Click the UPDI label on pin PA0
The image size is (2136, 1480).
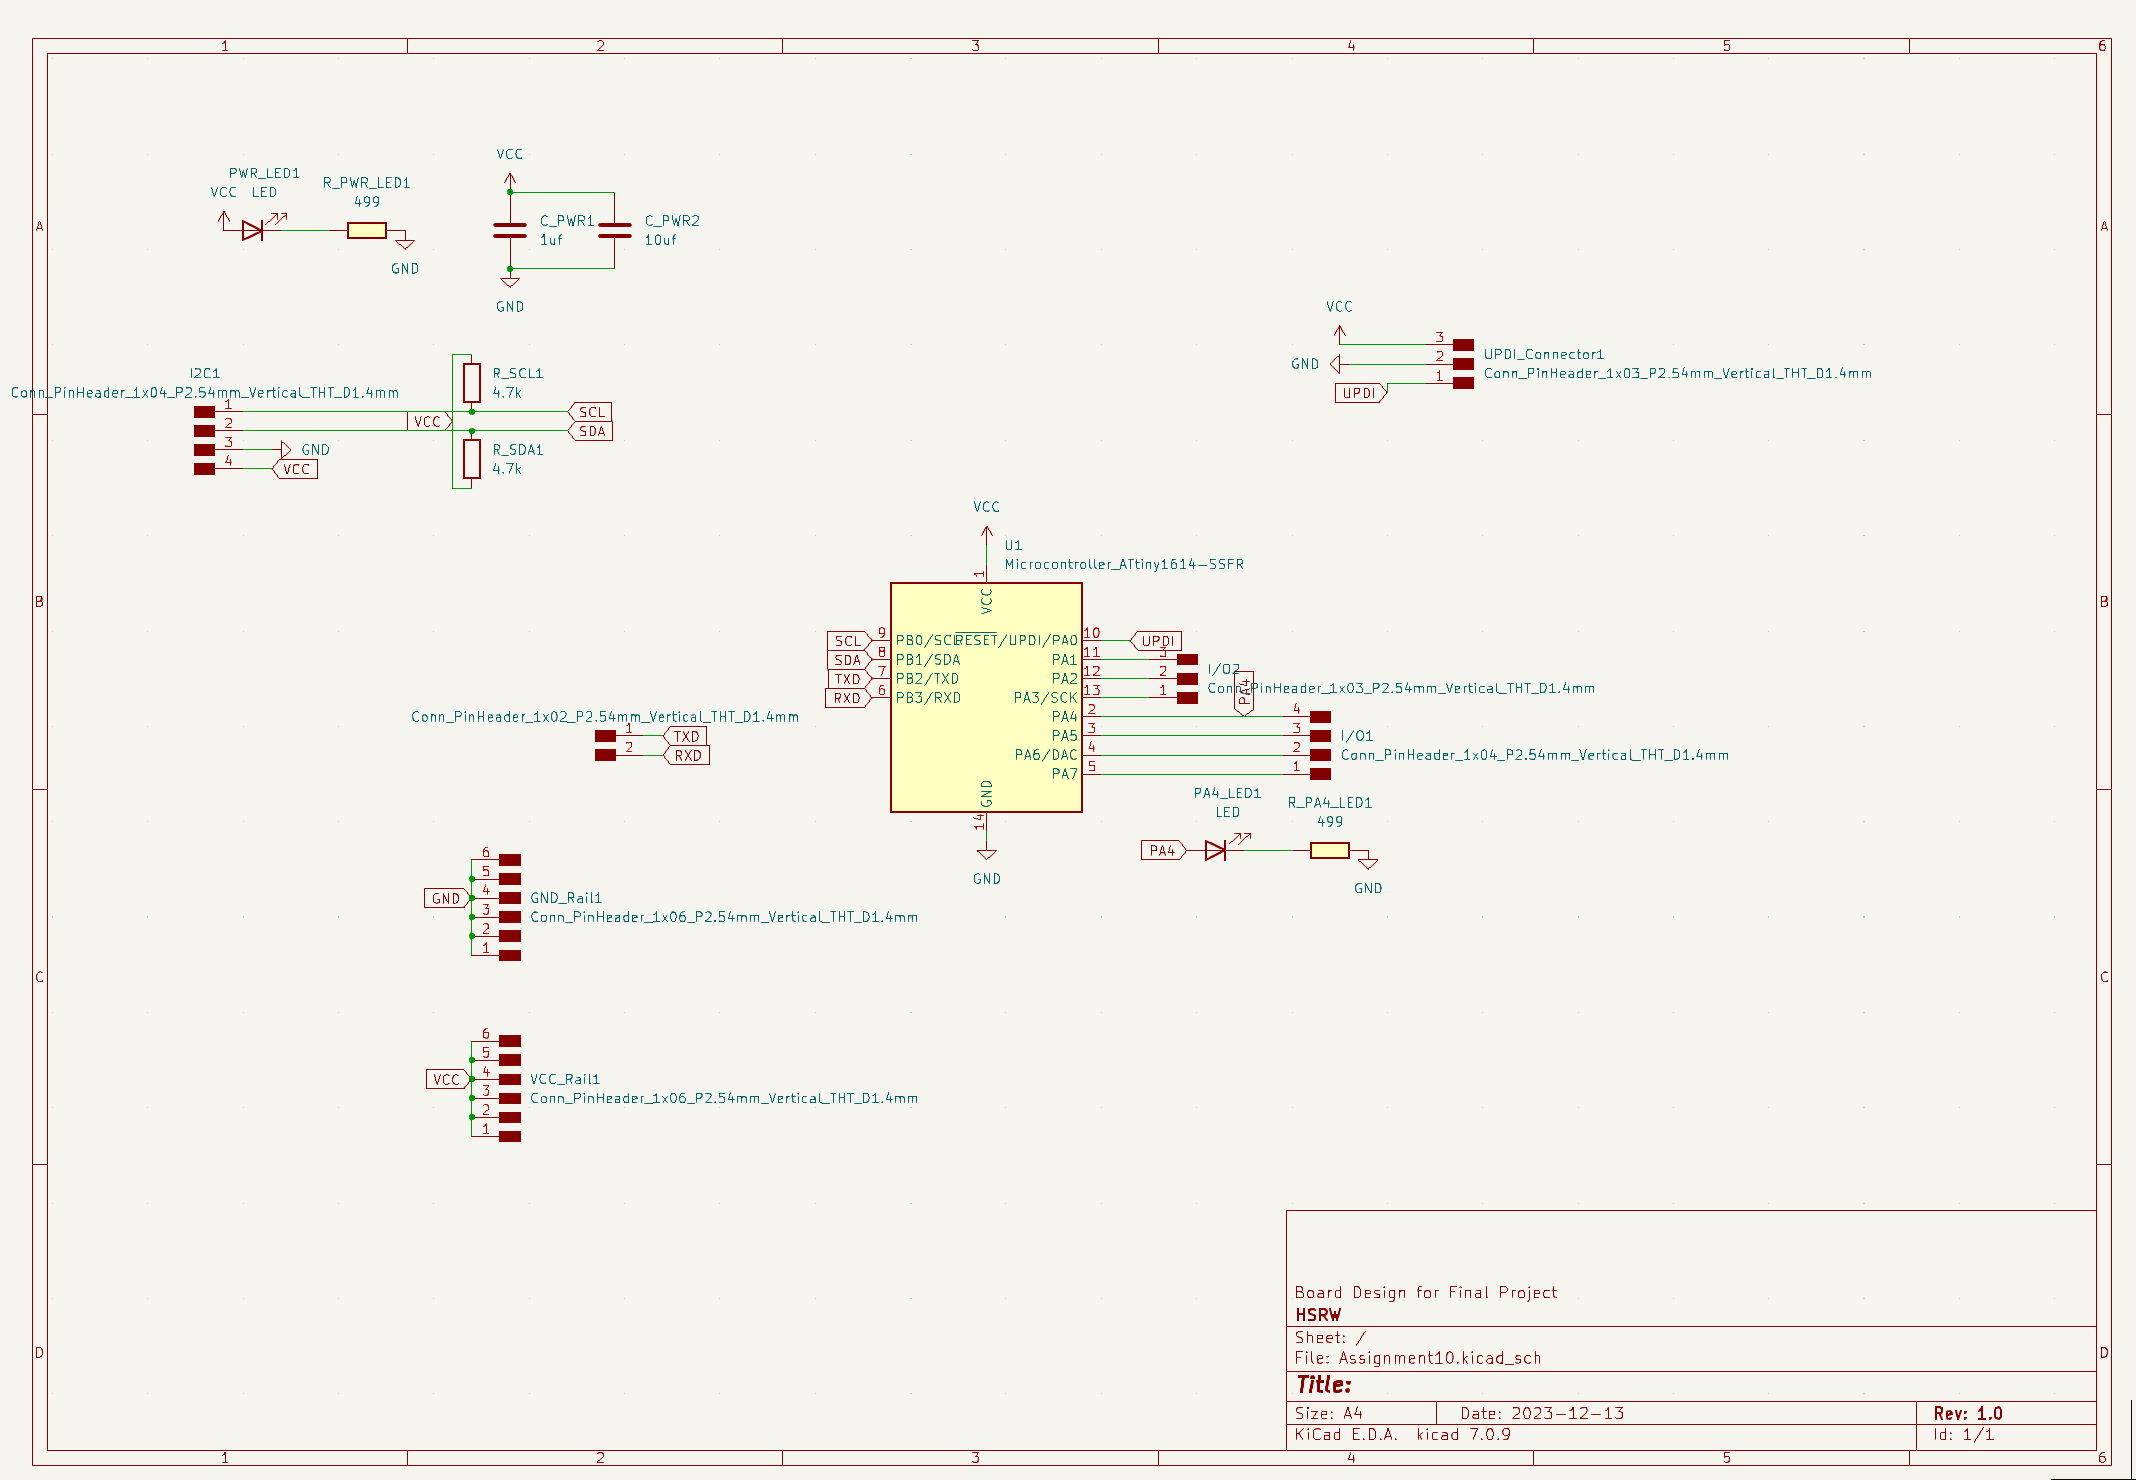[x=1156, y=641]
